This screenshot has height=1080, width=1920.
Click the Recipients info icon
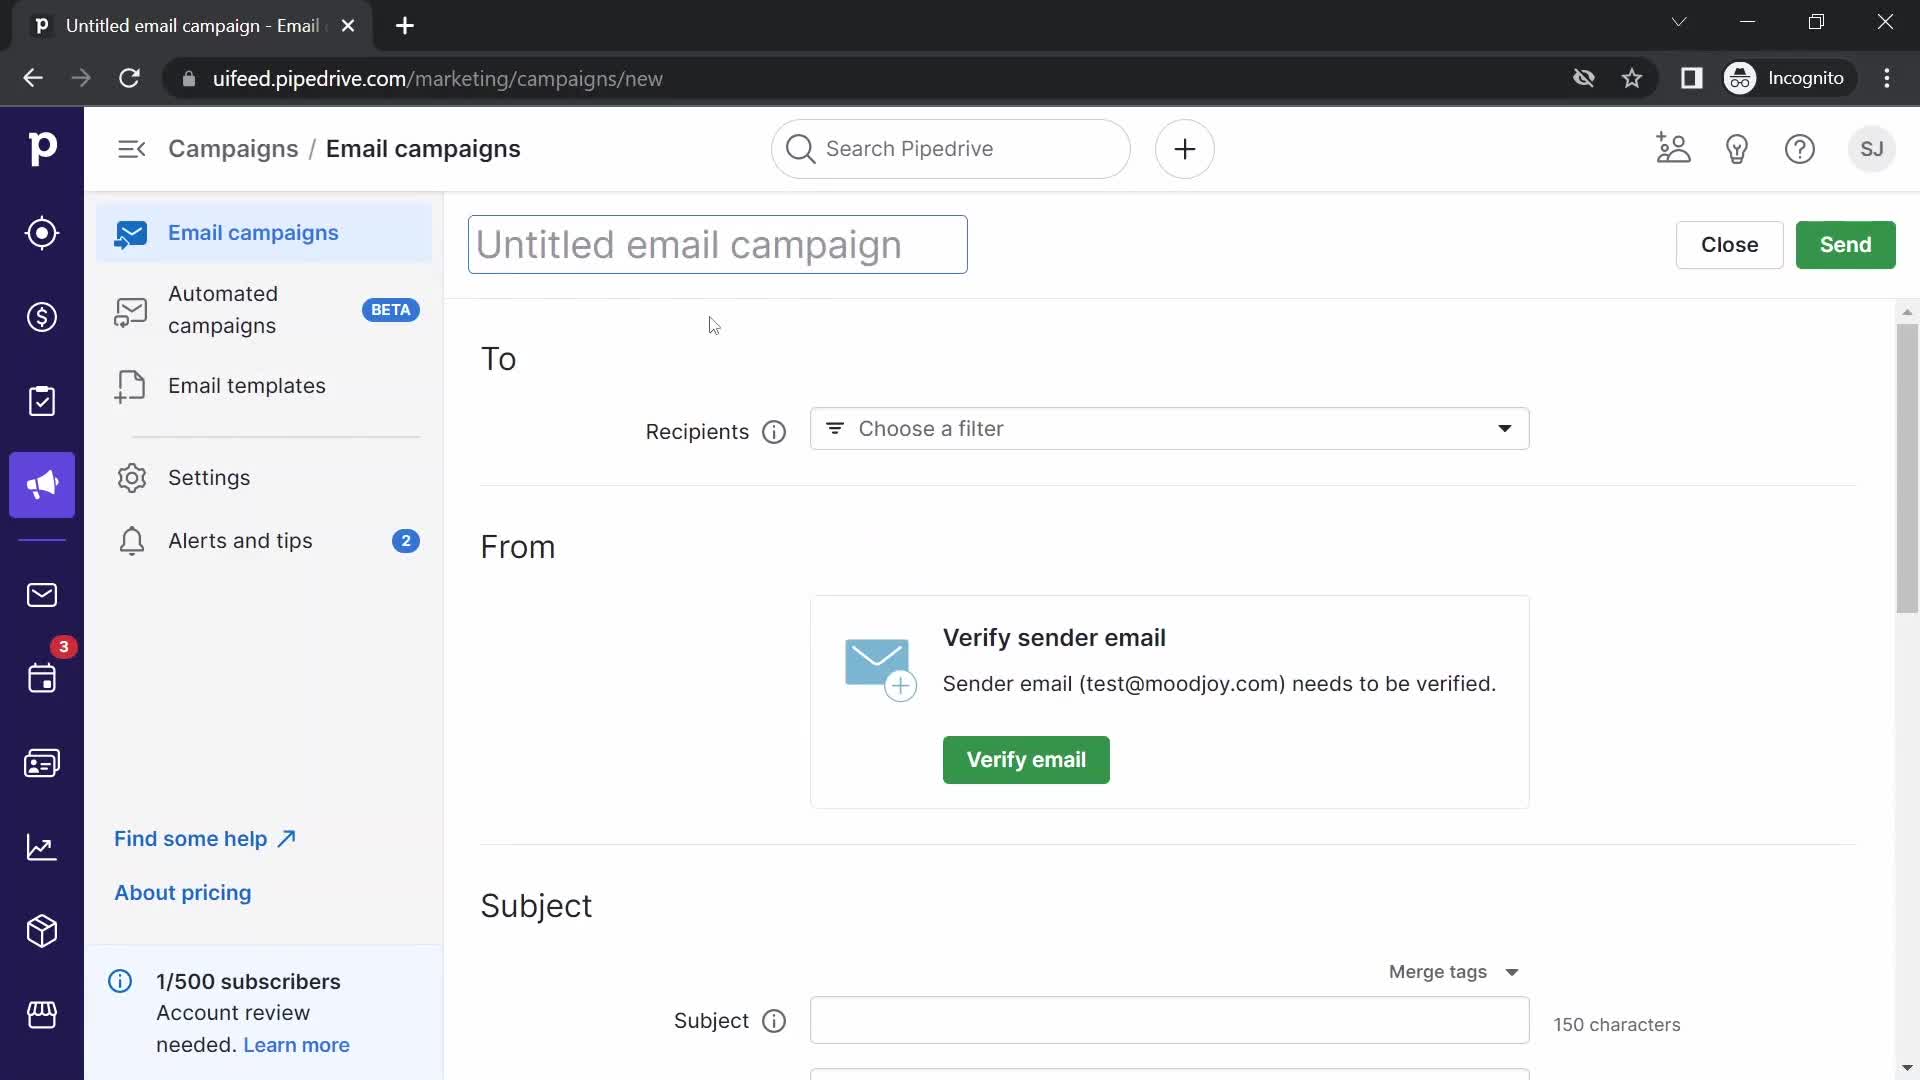coord(774,432)
